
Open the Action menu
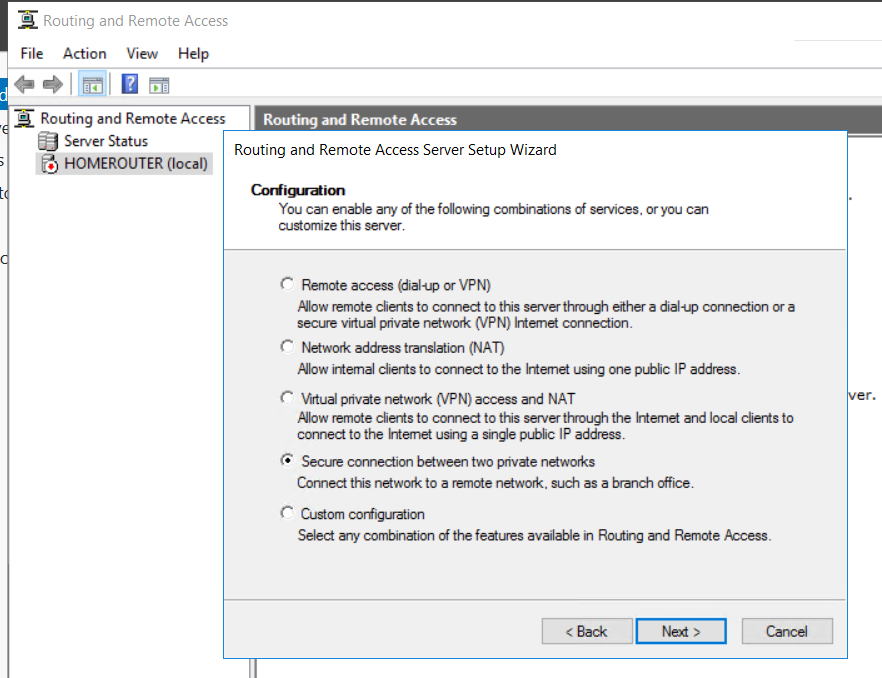coord(84,53)
